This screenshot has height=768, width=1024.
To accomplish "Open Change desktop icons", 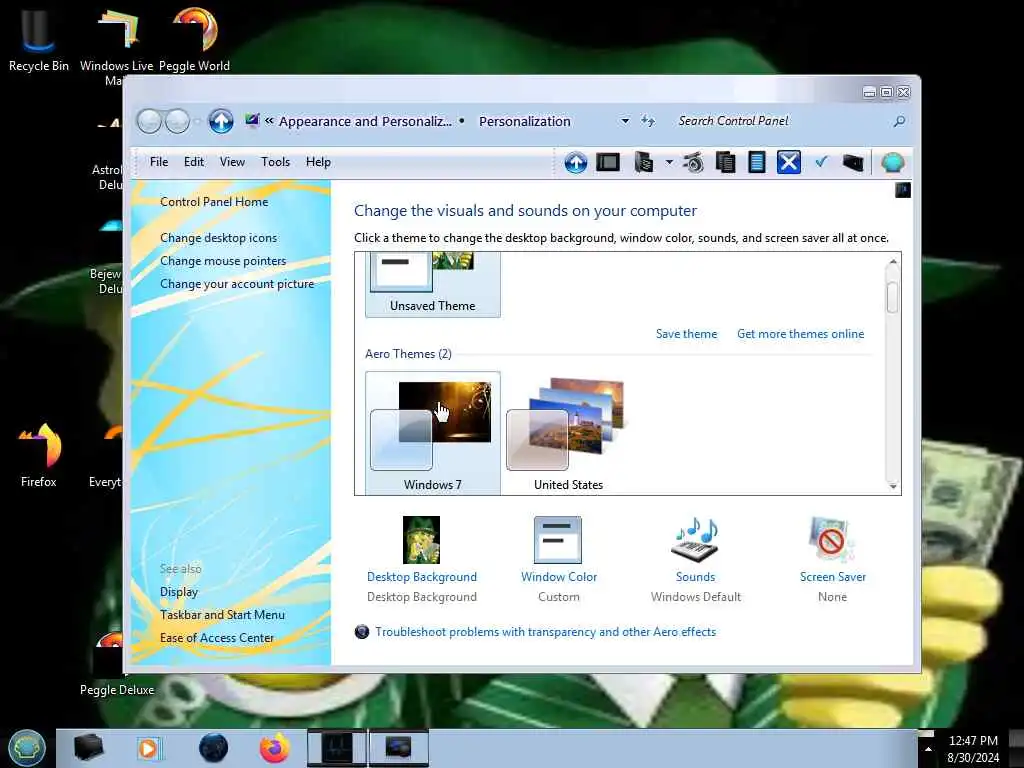I will pyautogui.click(x=218, y=238).
